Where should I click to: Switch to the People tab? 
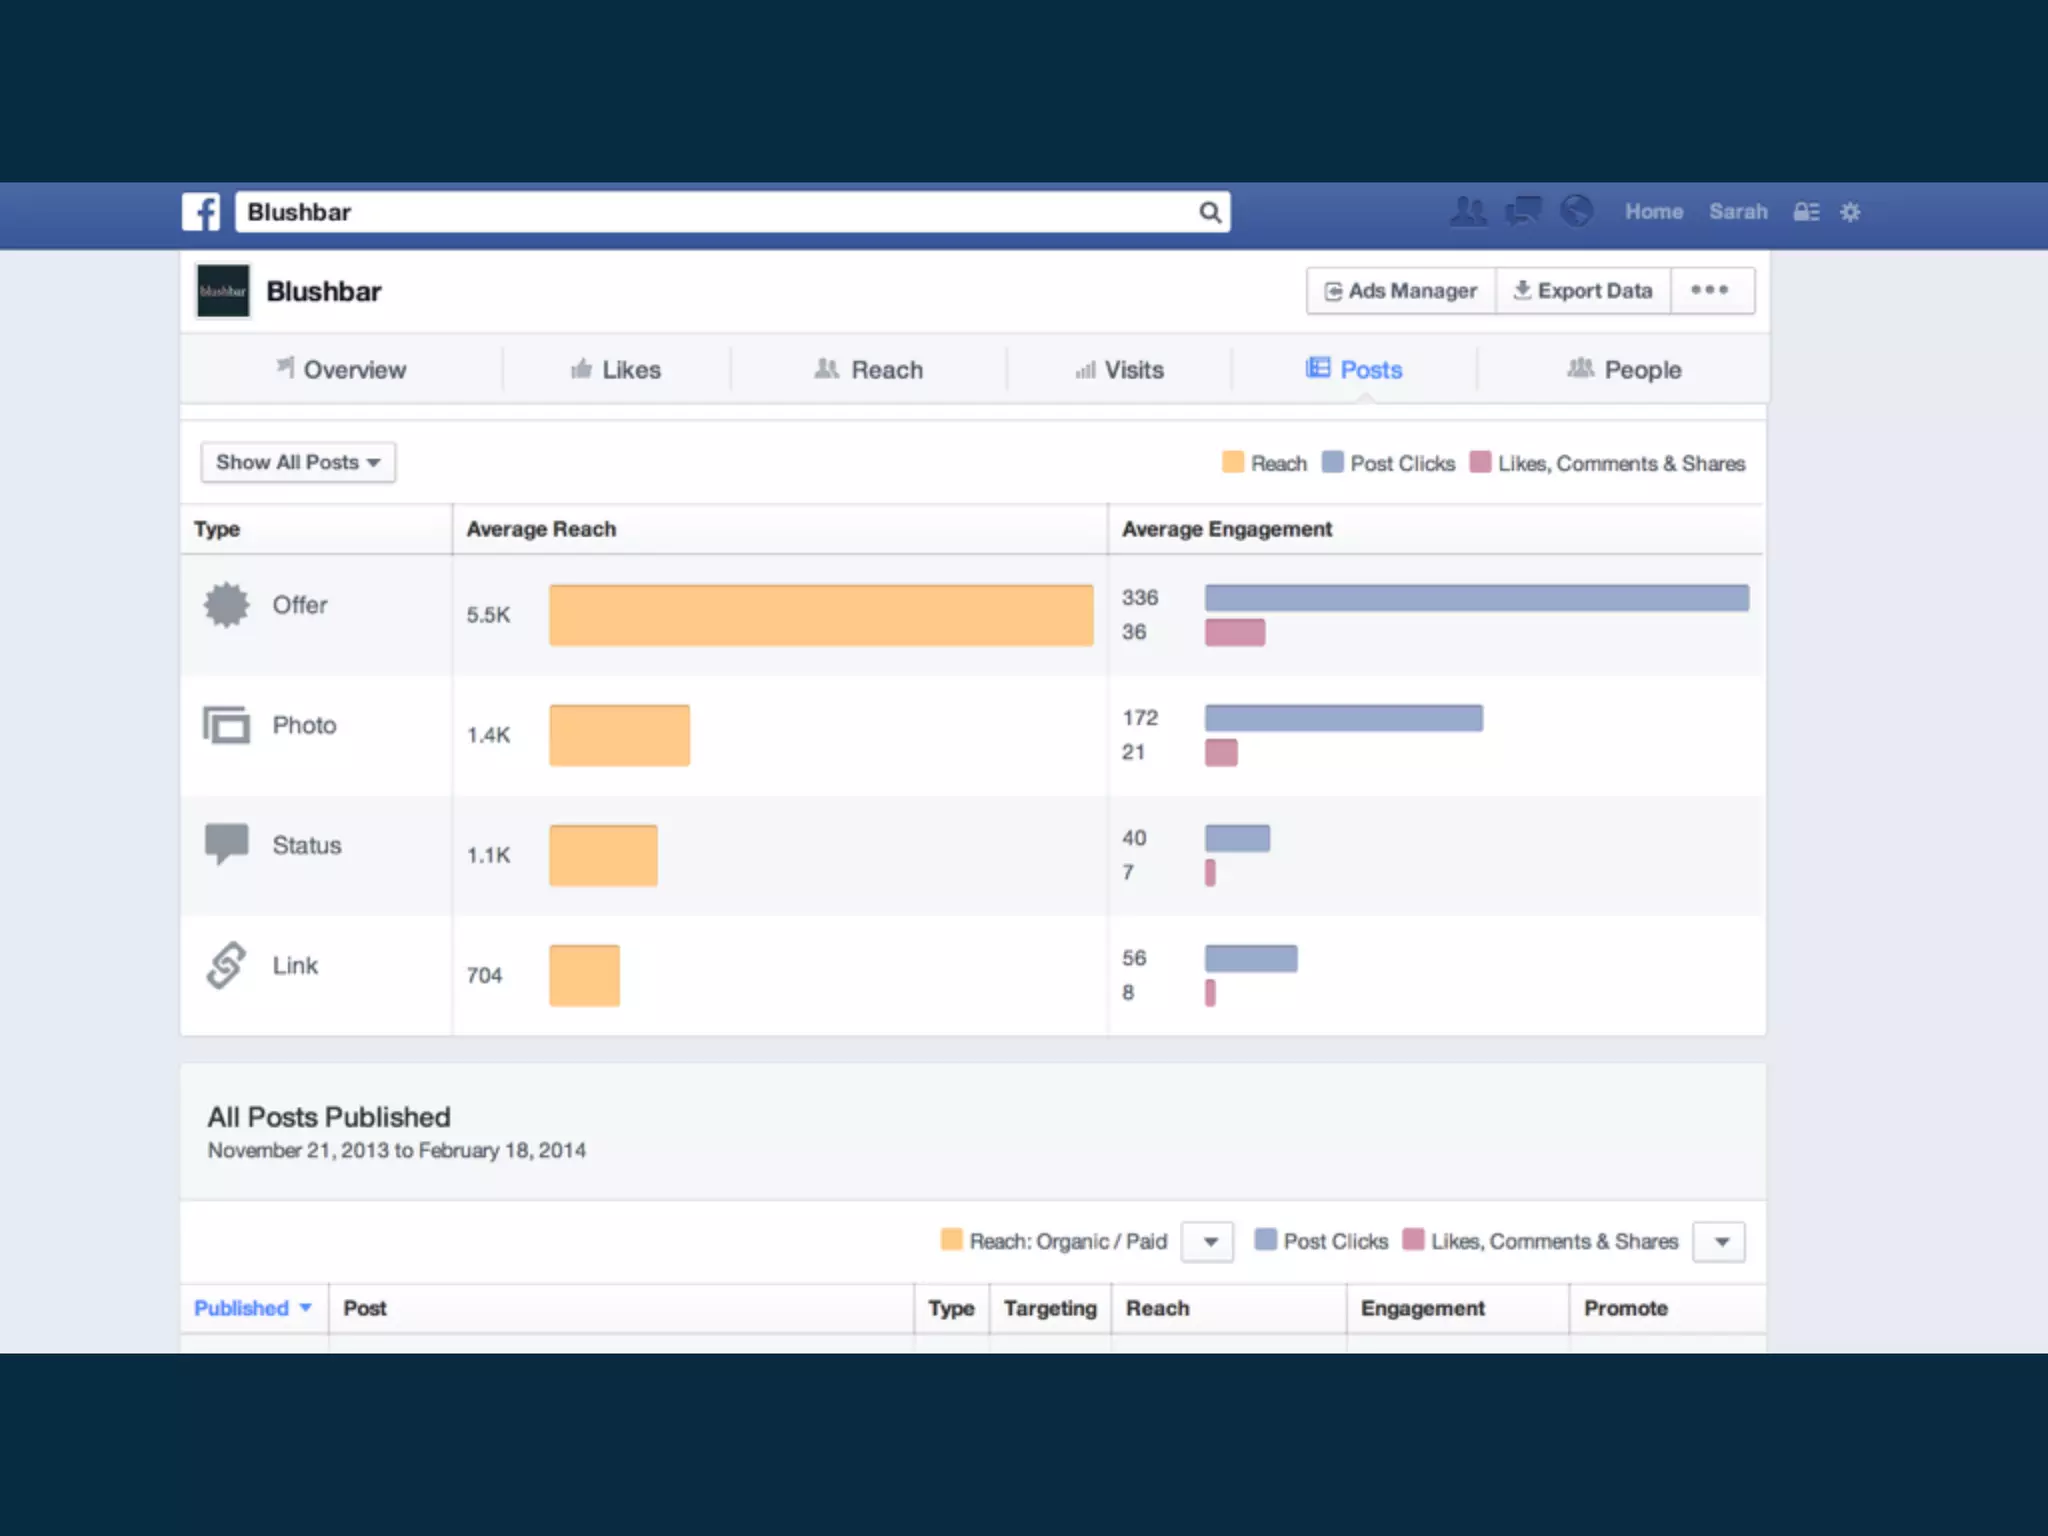(1624, 370)
